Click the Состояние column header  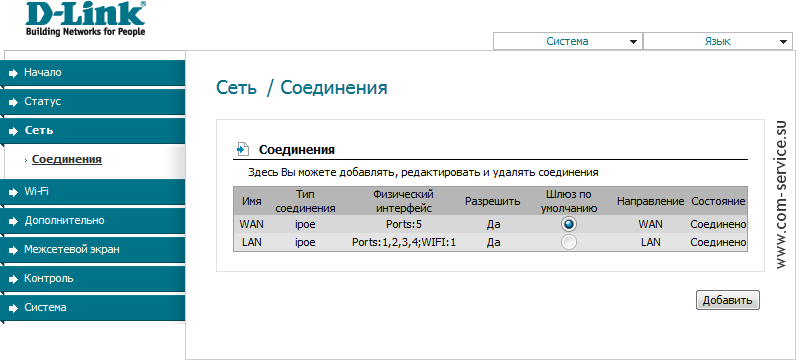click(718, 201)
